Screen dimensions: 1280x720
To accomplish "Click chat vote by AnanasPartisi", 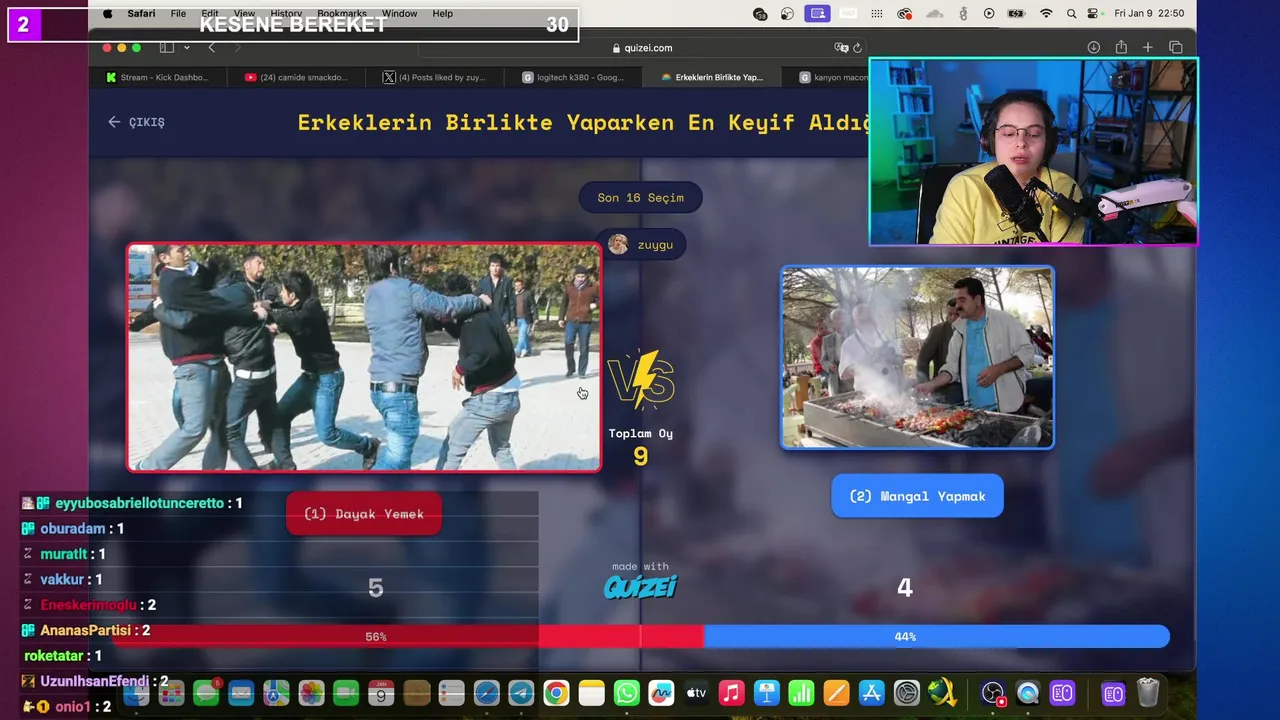I will coord(86,631).
